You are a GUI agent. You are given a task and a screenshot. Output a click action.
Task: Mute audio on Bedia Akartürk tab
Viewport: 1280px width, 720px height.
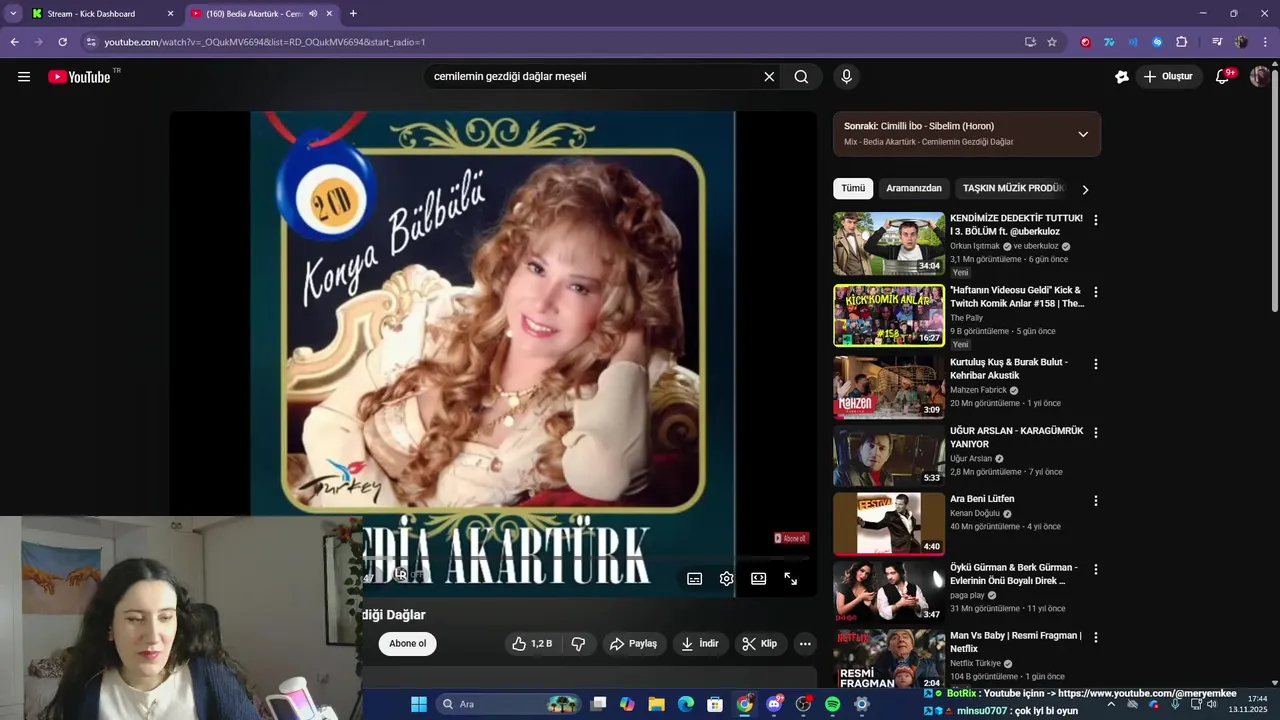(x=314, y=14)
